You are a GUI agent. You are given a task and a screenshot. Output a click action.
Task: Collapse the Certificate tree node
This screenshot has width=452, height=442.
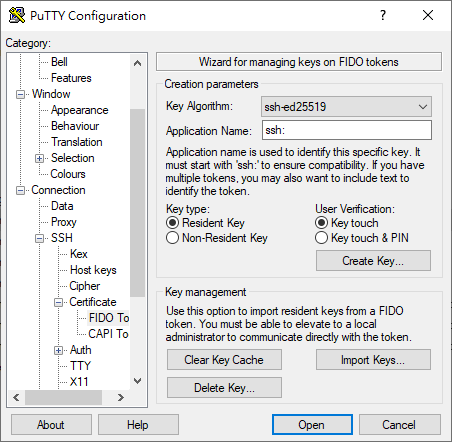[58, 302]
